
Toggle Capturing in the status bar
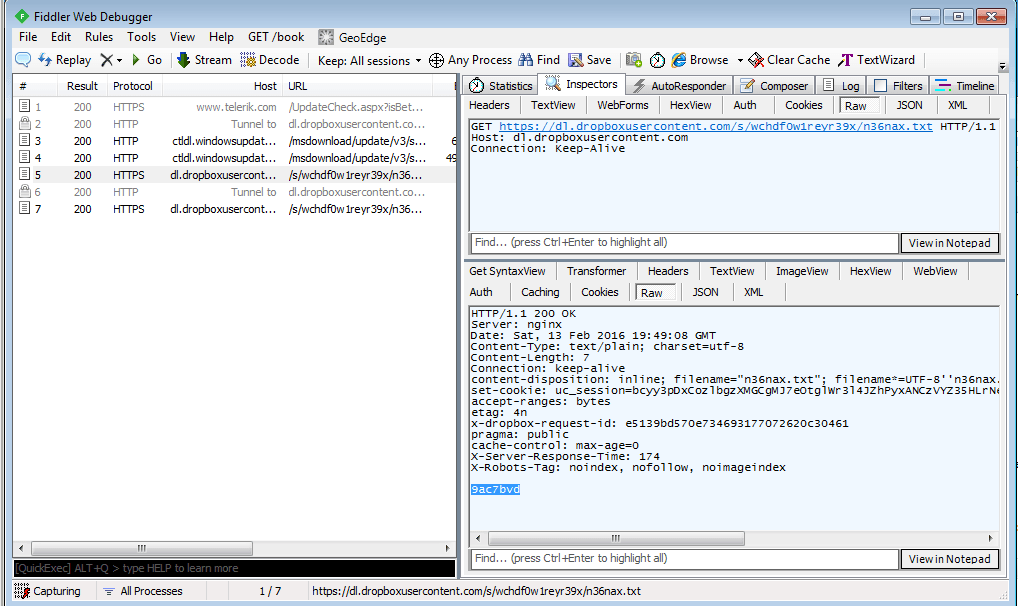click(x=48, y=591)
